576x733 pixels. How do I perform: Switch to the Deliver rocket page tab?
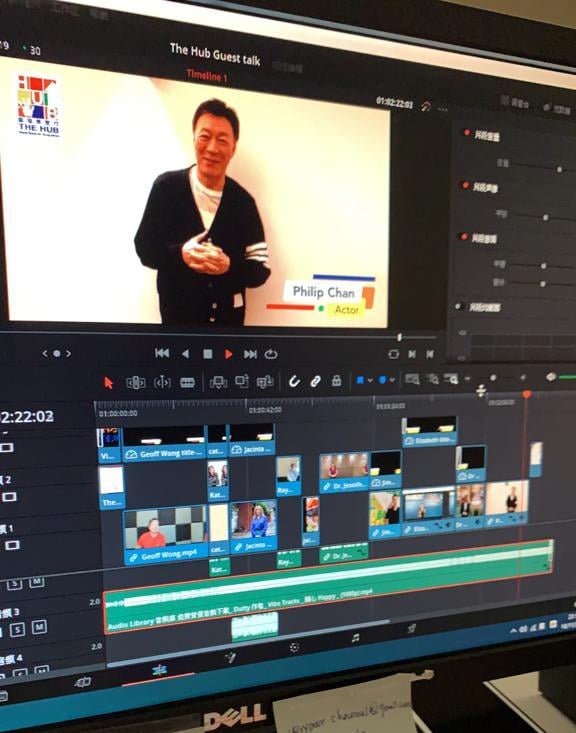[411, 629]
